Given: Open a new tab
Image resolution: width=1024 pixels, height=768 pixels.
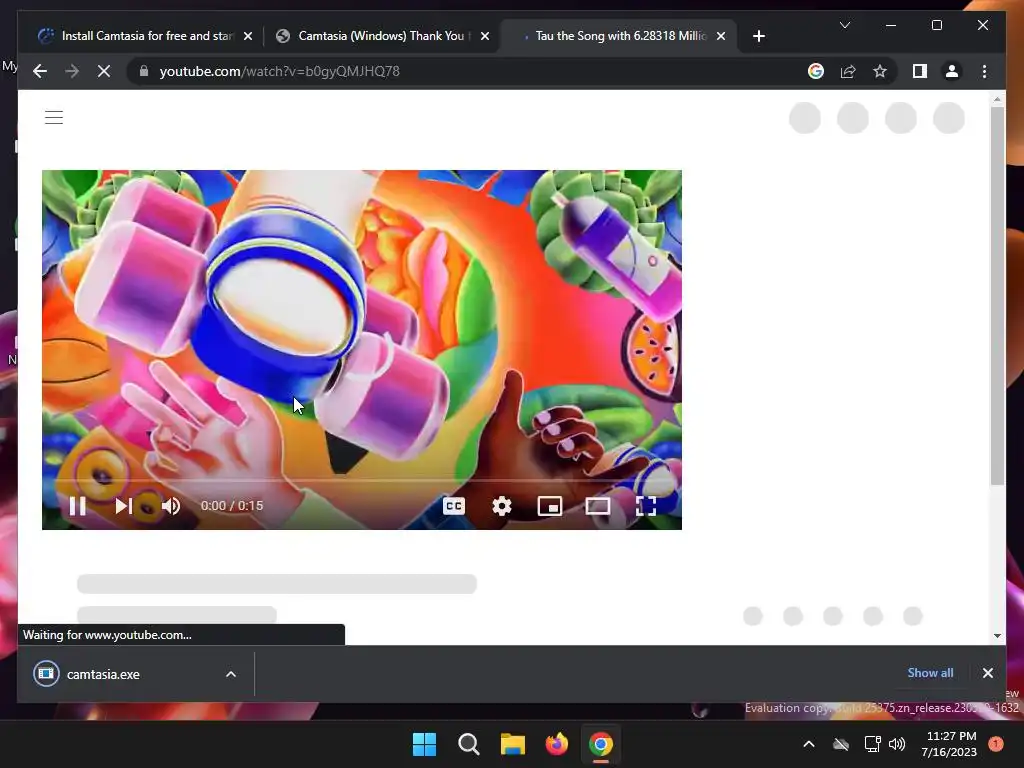Looking at the screenshot, I should 758,36.
